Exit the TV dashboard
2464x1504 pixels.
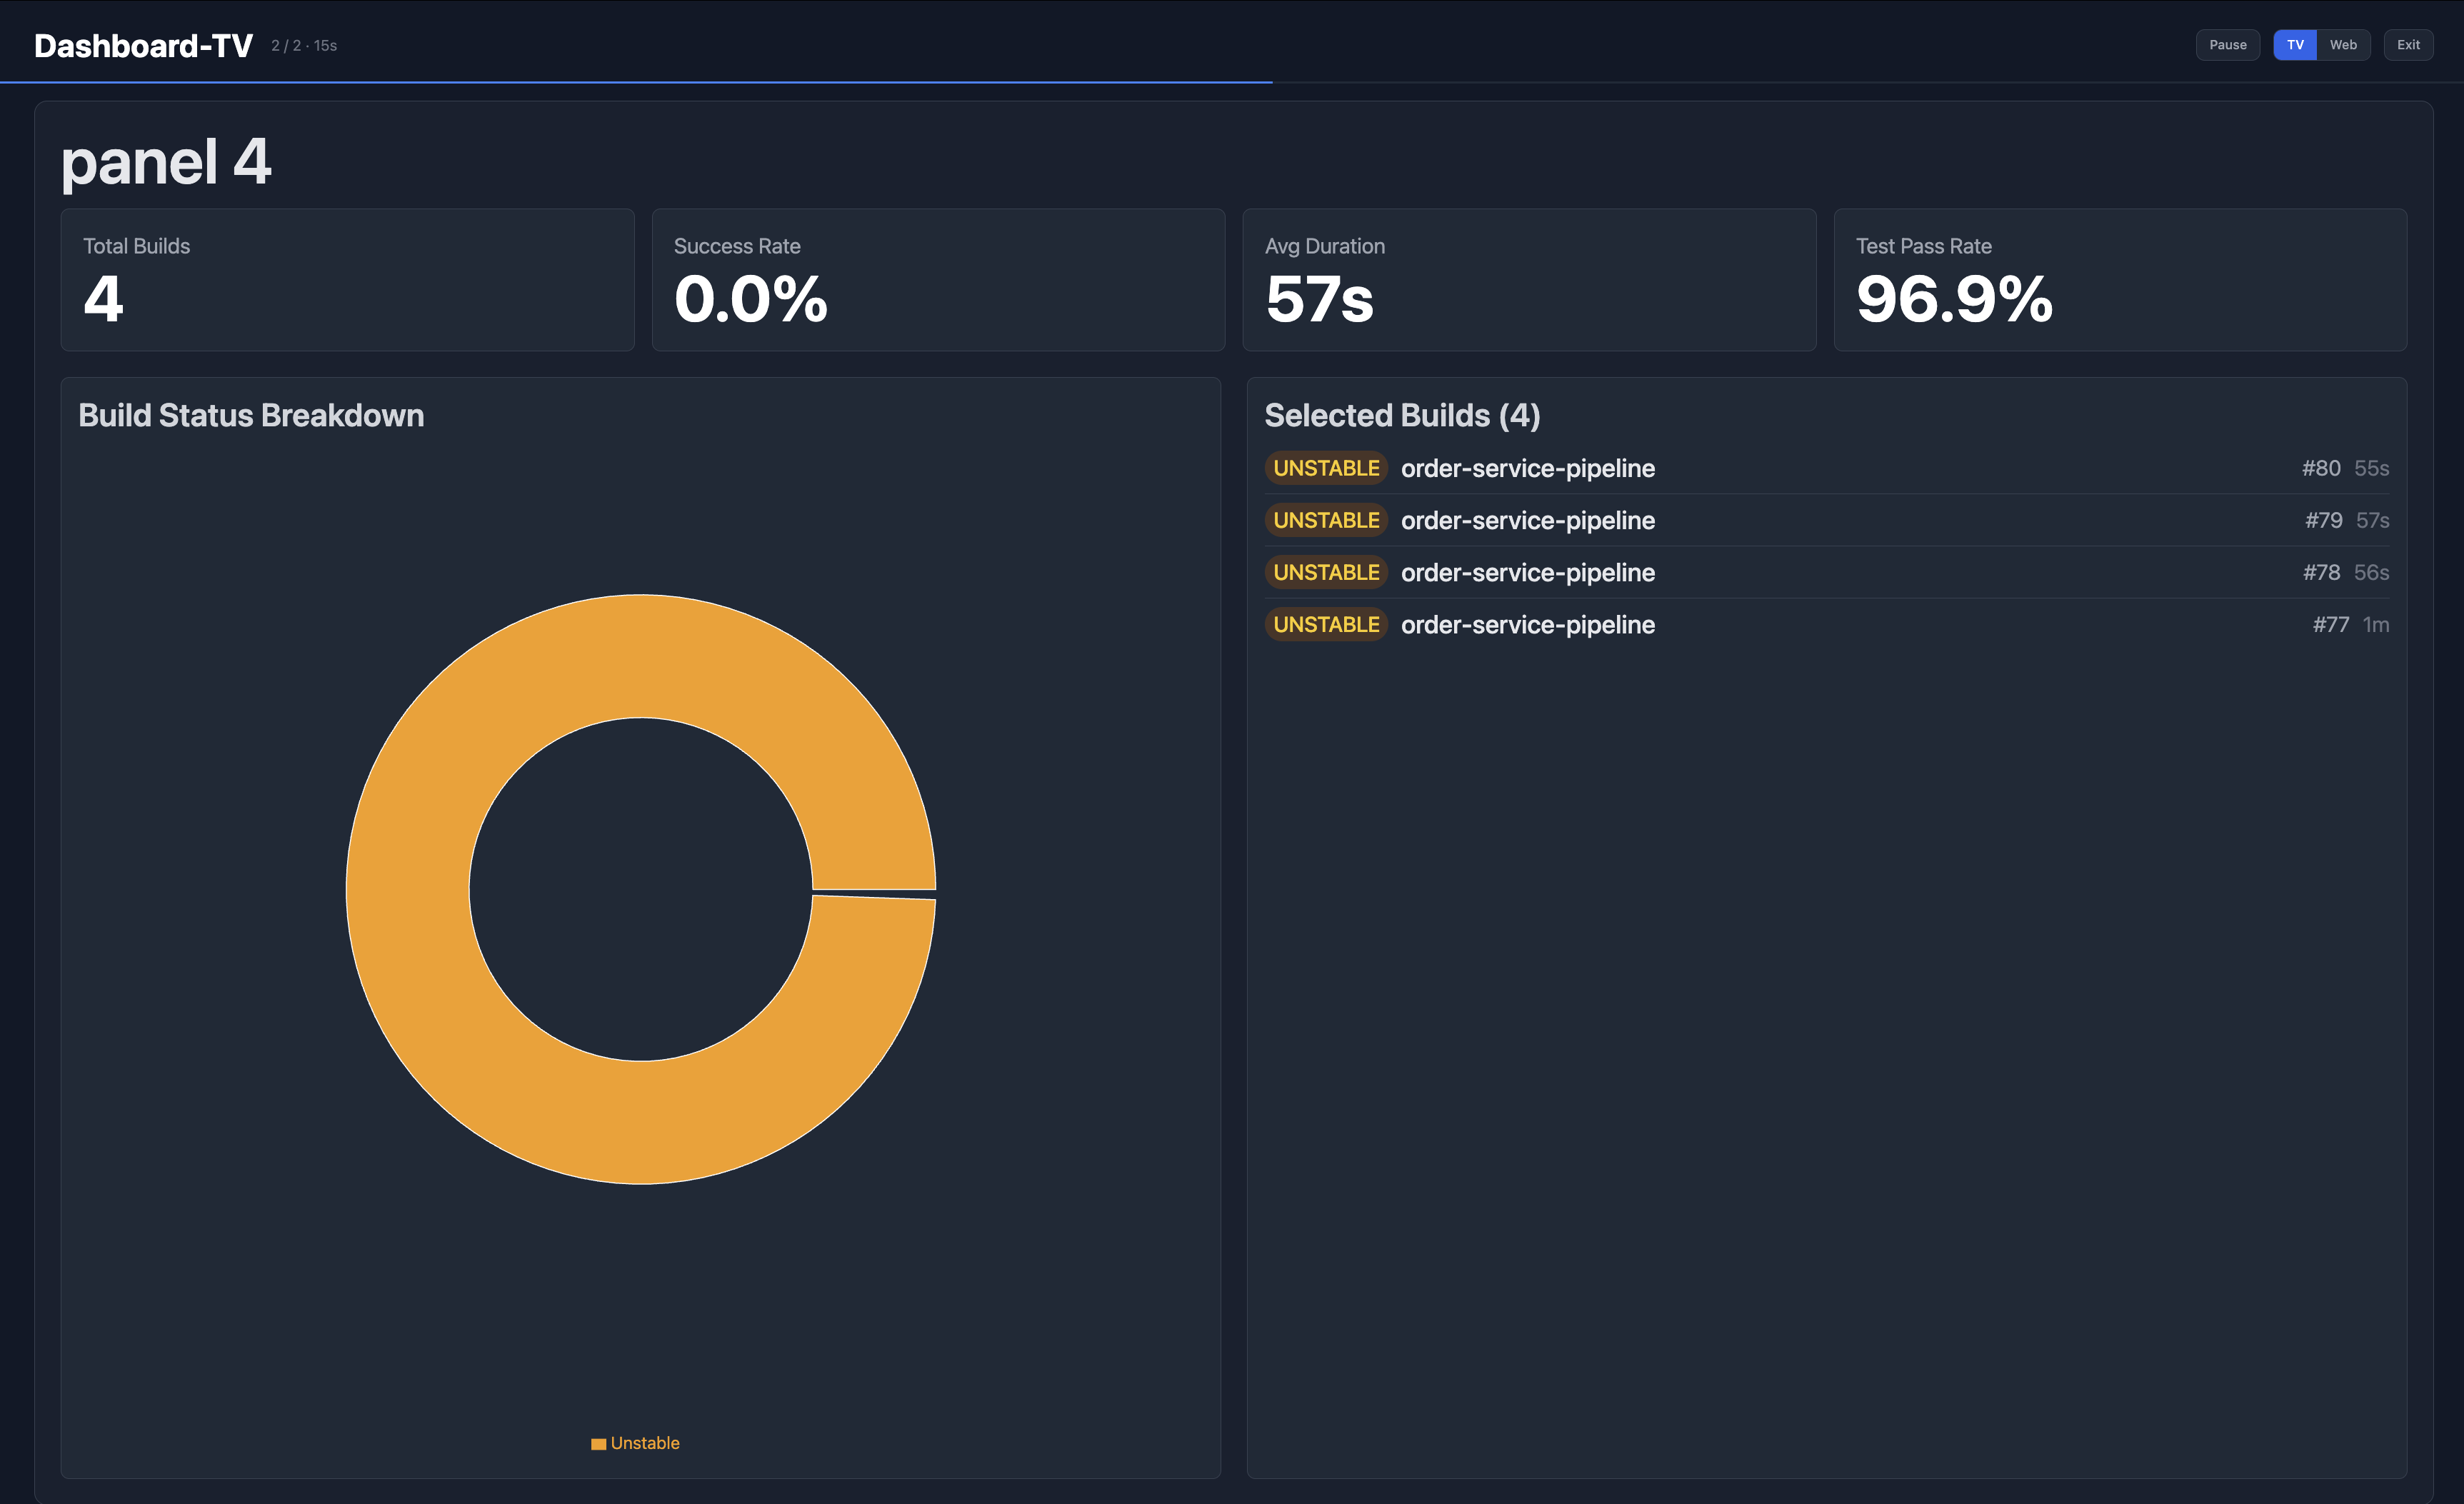tap(2407, 45)
